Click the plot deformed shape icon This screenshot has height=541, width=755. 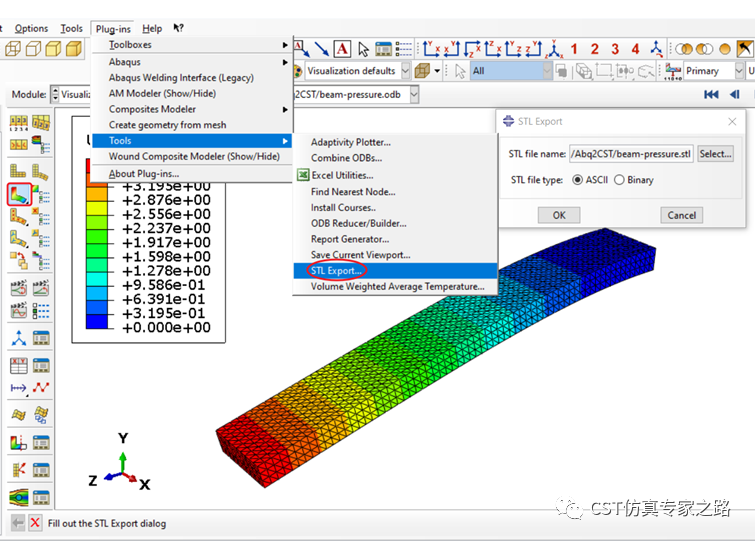40,170
